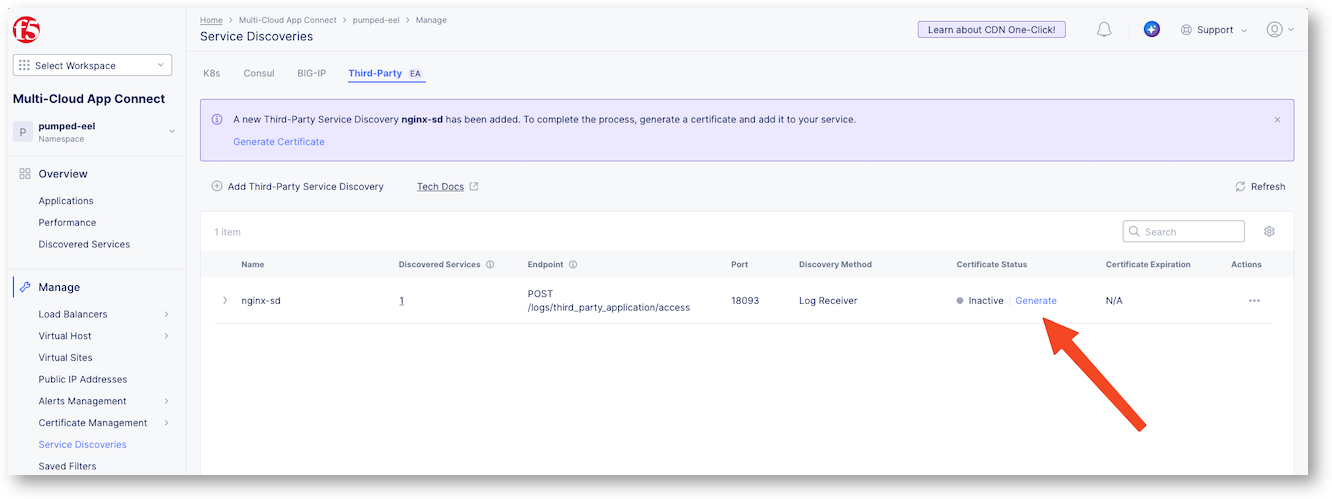Image resolution: width=1332 pixels, height=499 pixels.
Task: Click Add Third-Party Service Discovery
Action: 297,187
